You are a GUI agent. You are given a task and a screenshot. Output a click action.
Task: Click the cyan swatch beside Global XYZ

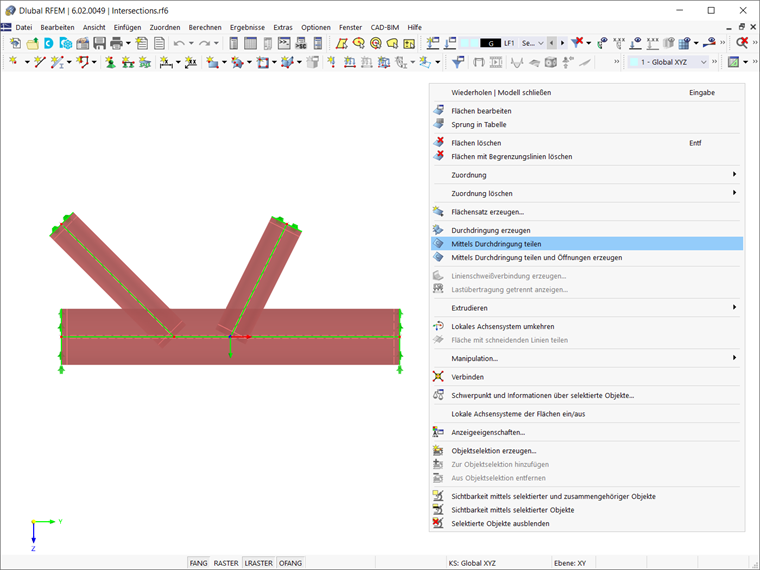(x=633, y=62)
